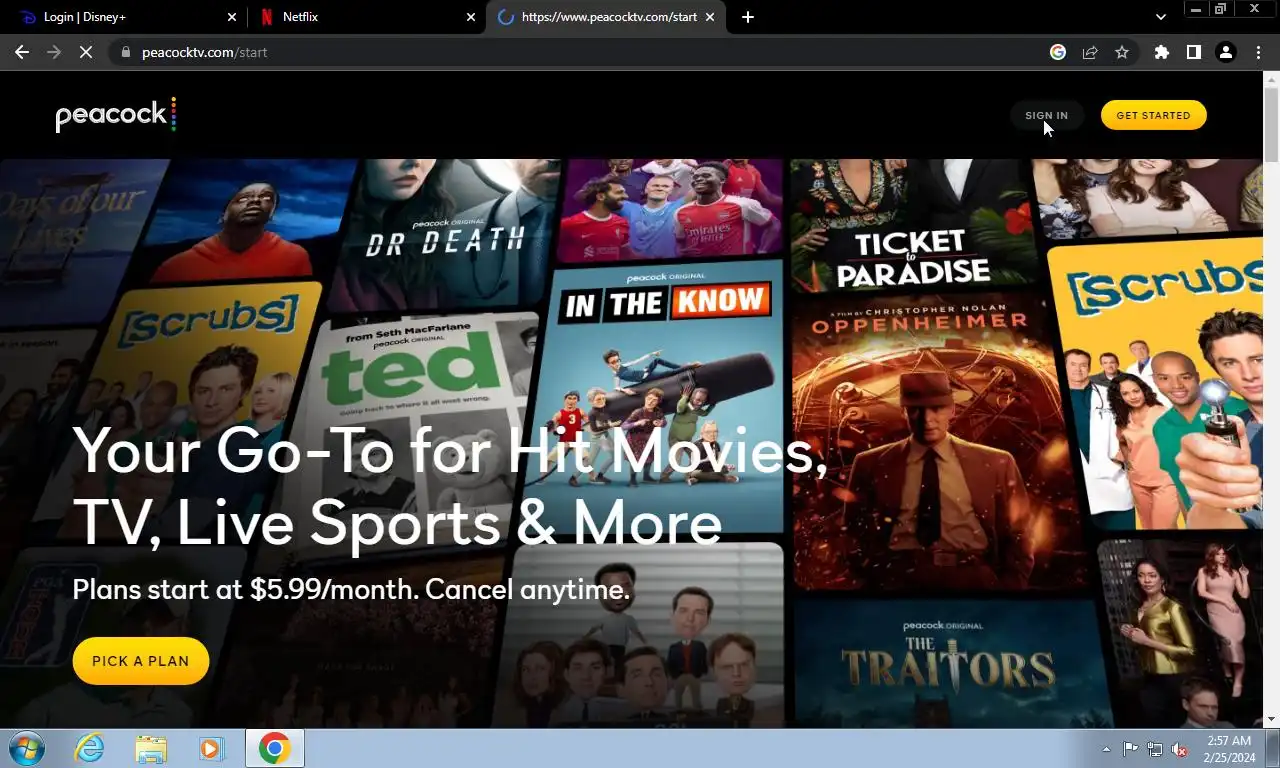Click the Google icon in address bar

pos(1058,52)
